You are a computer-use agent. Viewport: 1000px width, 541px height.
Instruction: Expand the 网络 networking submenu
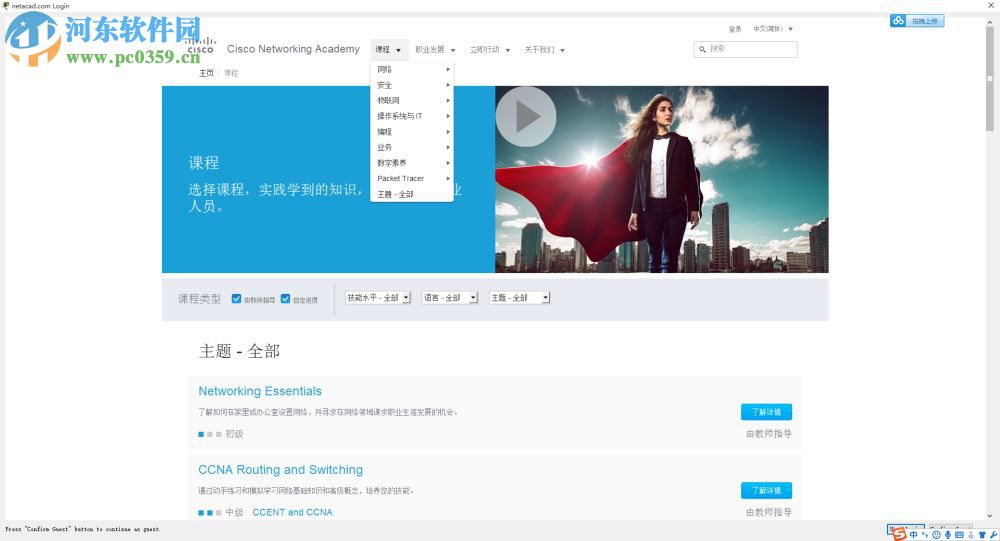(x=412, y=69)
